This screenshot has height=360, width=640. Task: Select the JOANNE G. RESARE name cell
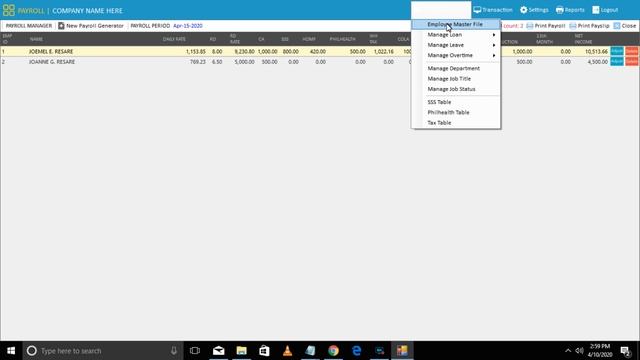(x=52, y=62)
